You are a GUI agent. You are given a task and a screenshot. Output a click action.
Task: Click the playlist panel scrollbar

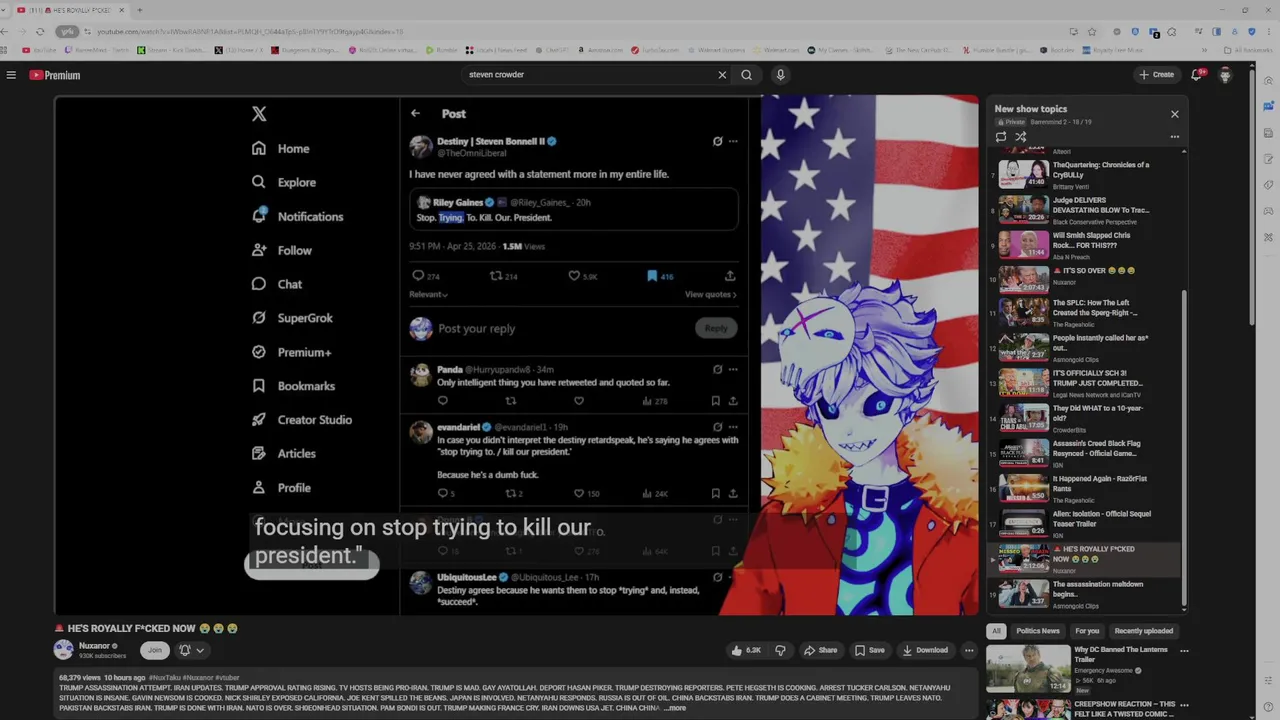1184,450
